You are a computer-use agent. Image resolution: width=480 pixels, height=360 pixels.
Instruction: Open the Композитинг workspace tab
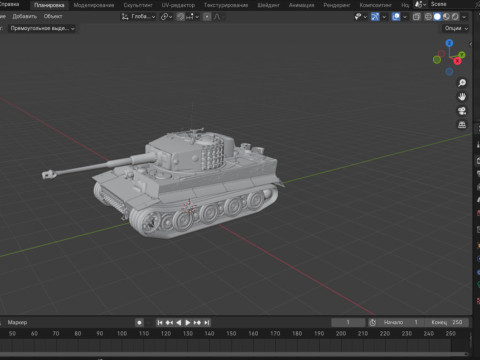click(375, 5)
